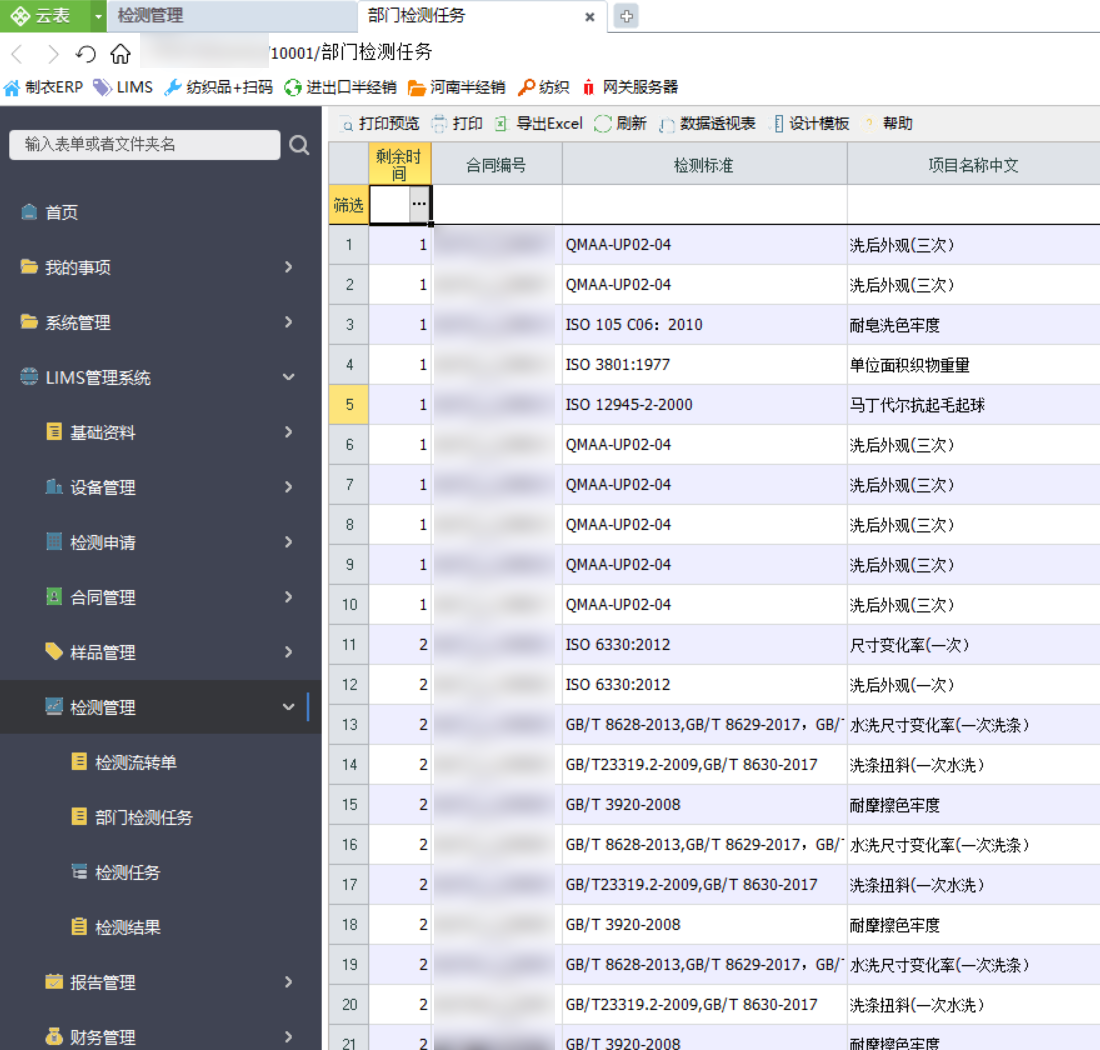Viewport: 1100px width, 1050px height.
Task: Open the 河南半经销 bookmark folder
Action: point(457,87)
